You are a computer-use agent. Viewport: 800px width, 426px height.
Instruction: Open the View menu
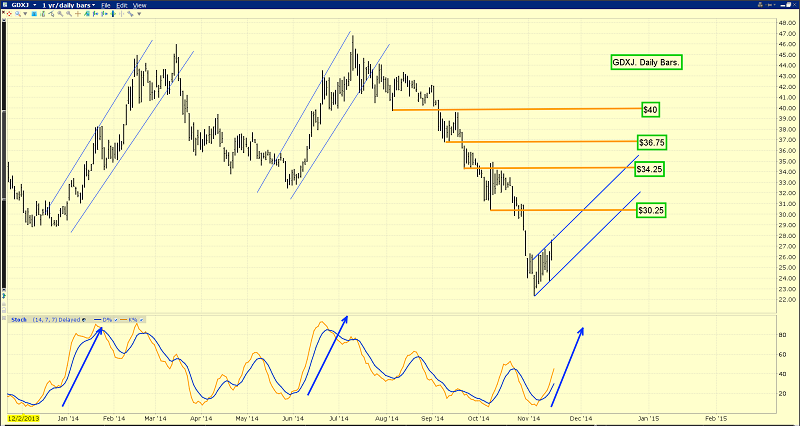pos(139,5)
